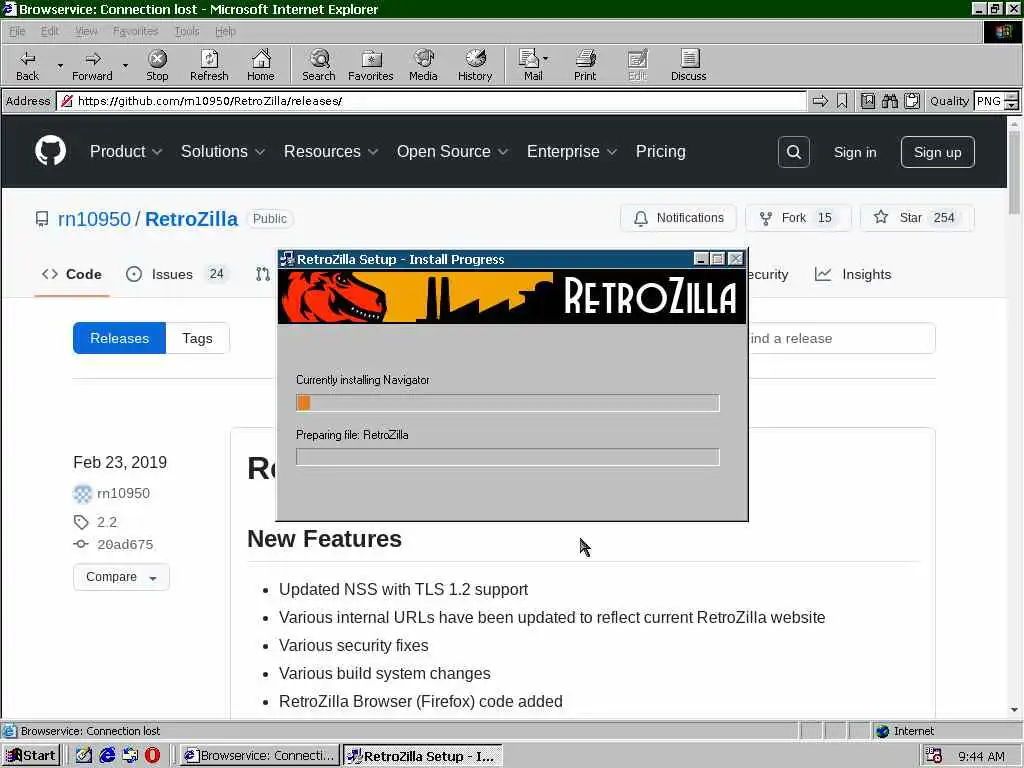The height and width of the screenshot is (768, 1024).
Task: Expand the Solutions menu on GitHub
Action: (x=223, y=152)
